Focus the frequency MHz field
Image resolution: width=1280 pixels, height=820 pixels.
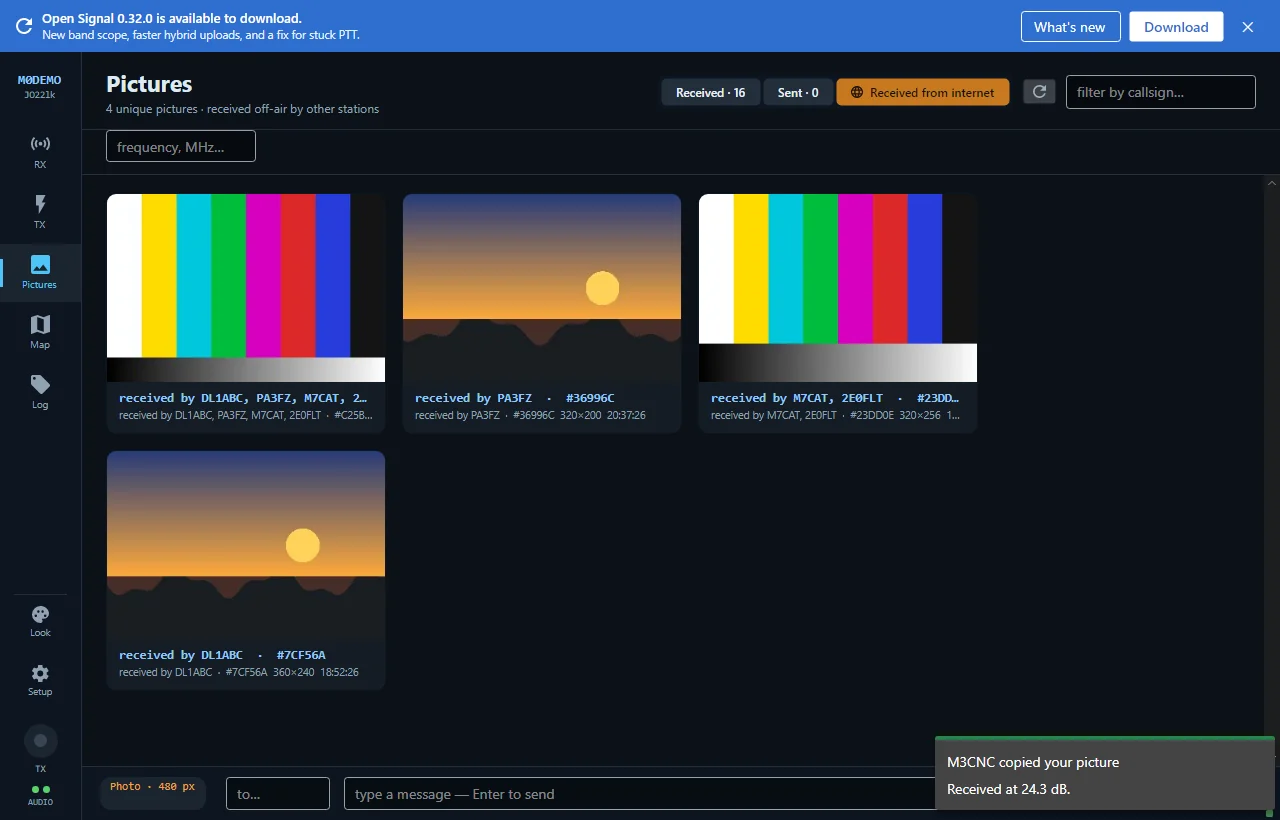coord(181,146)
